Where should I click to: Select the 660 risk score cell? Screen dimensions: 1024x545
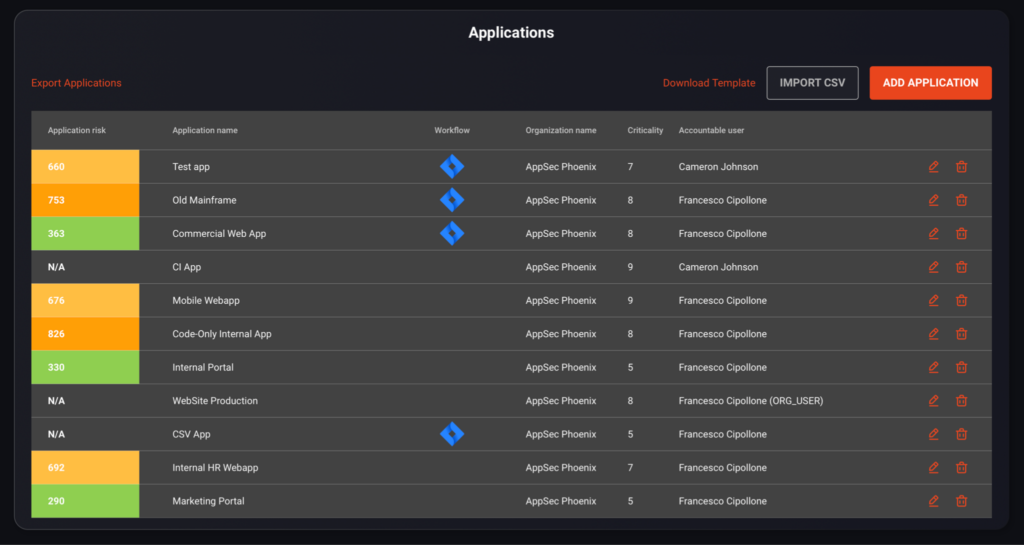pyautogui.click(x=85, y=166)
